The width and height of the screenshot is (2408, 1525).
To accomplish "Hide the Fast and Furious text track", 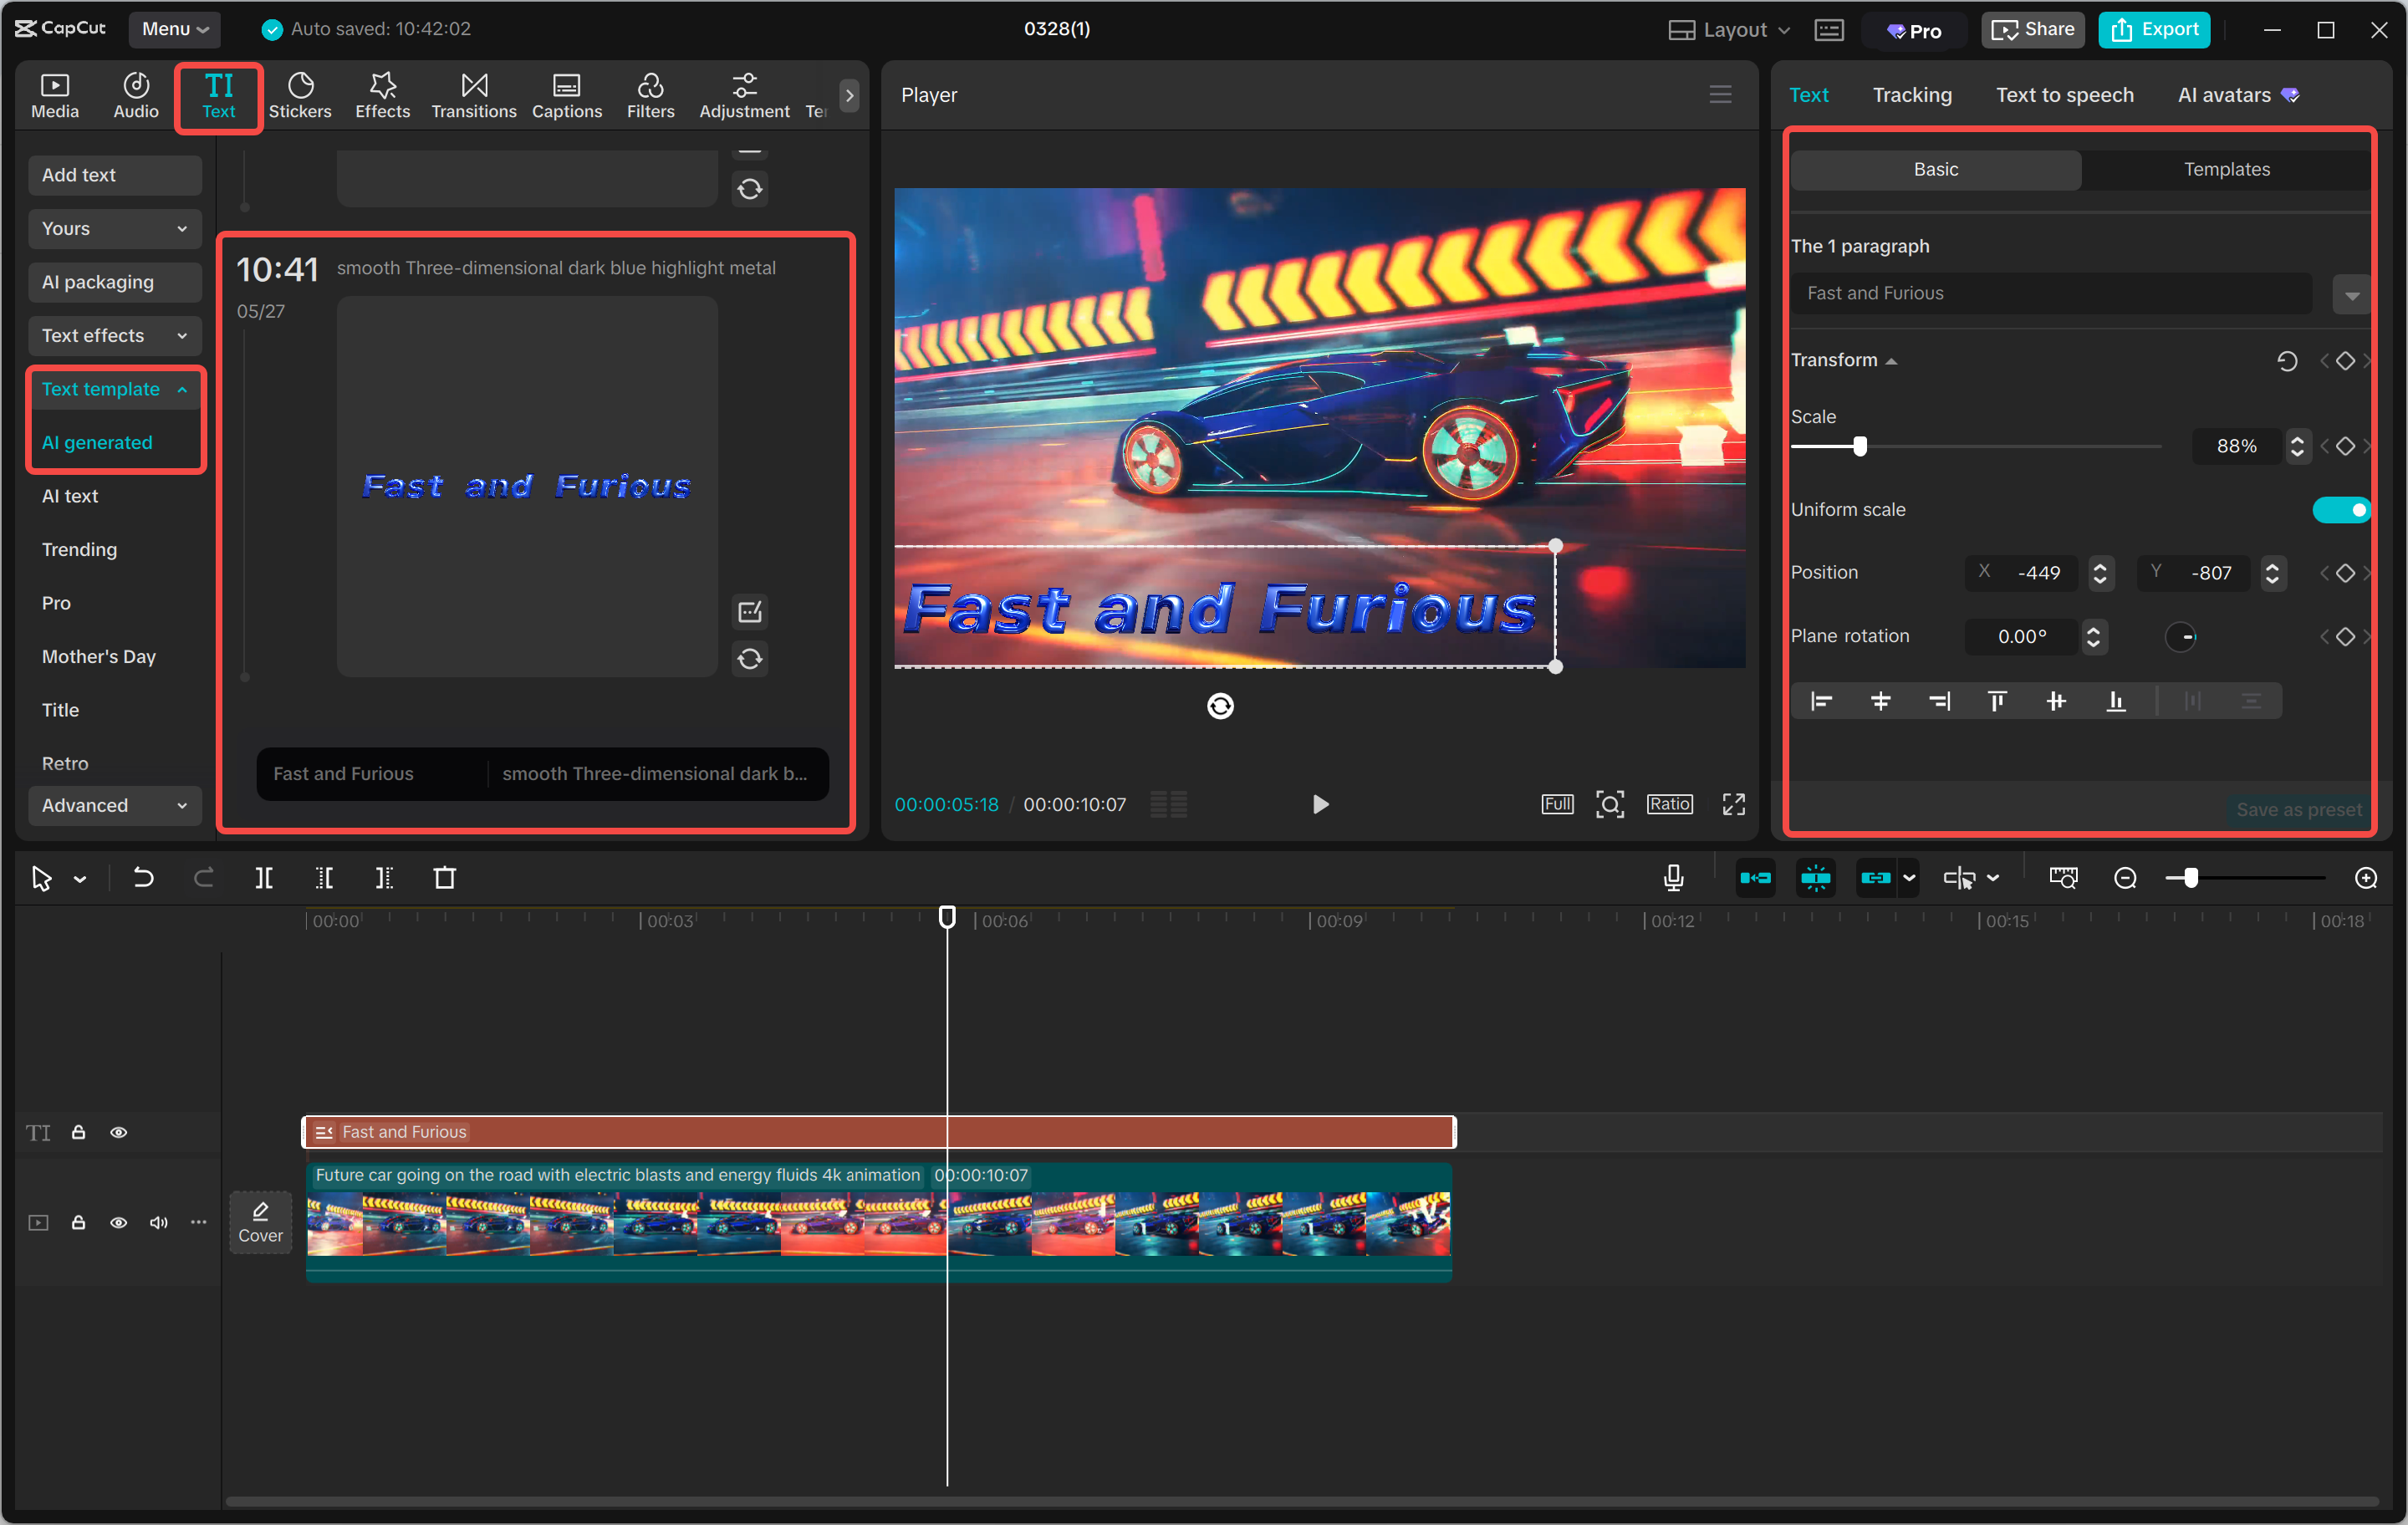I will coord(119,1132).
